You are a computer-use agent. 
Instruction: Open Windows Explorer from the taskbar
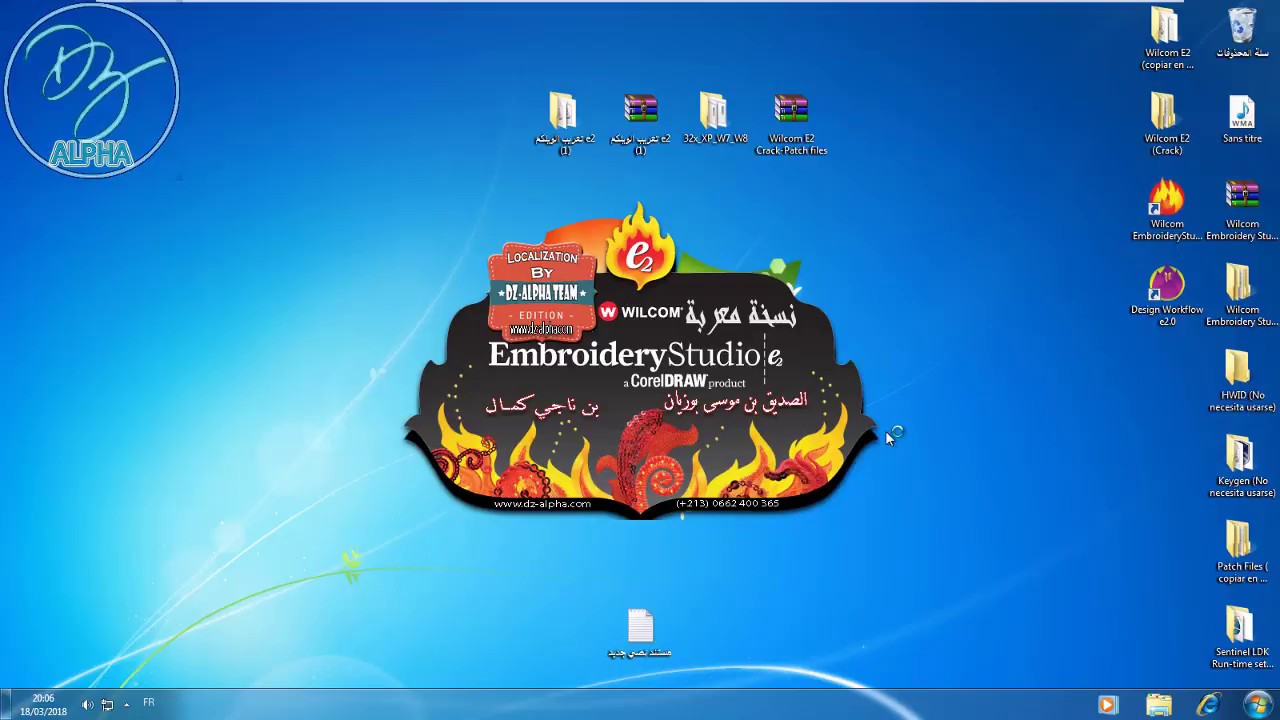pyautogui.click(x=1158, y=705)
